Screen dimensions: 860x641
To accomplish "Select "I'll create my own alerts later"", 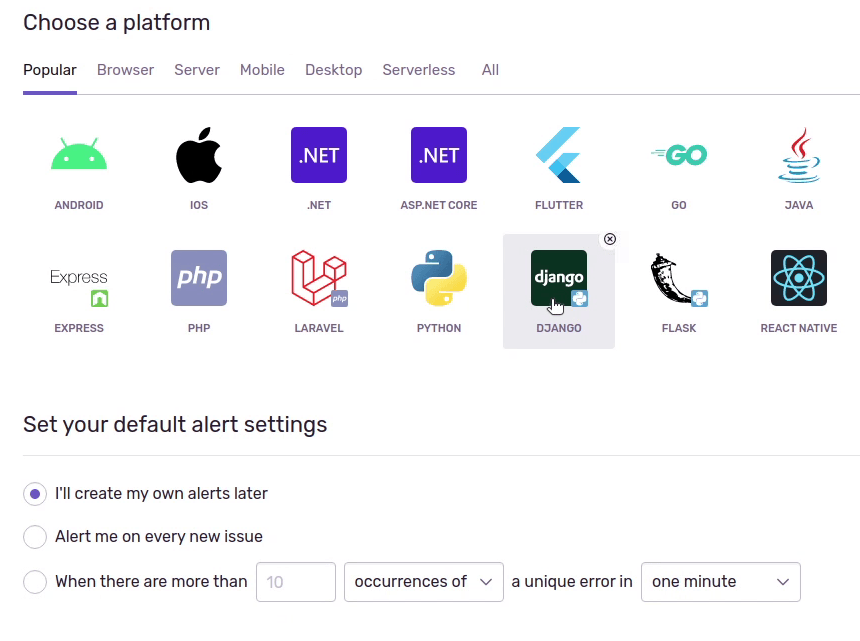I will (35, 494).
